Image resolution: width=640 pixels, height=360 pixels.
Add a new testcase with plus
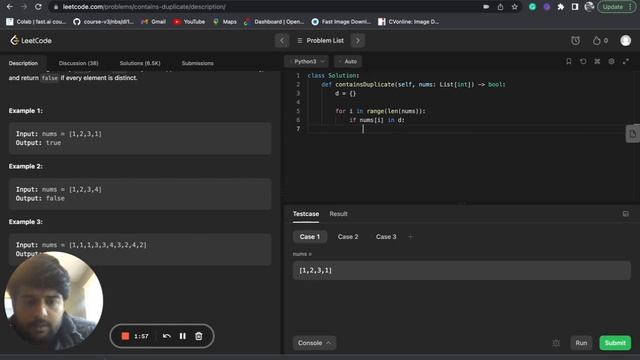411,237
